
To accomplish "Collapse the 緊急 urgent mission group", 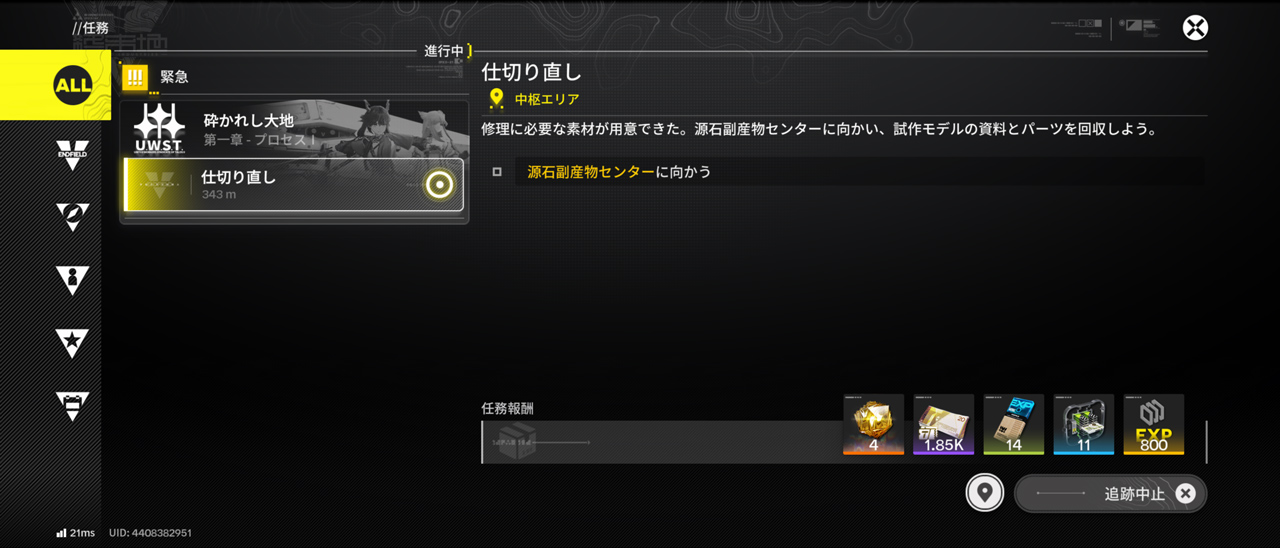I will coord(294,77).
